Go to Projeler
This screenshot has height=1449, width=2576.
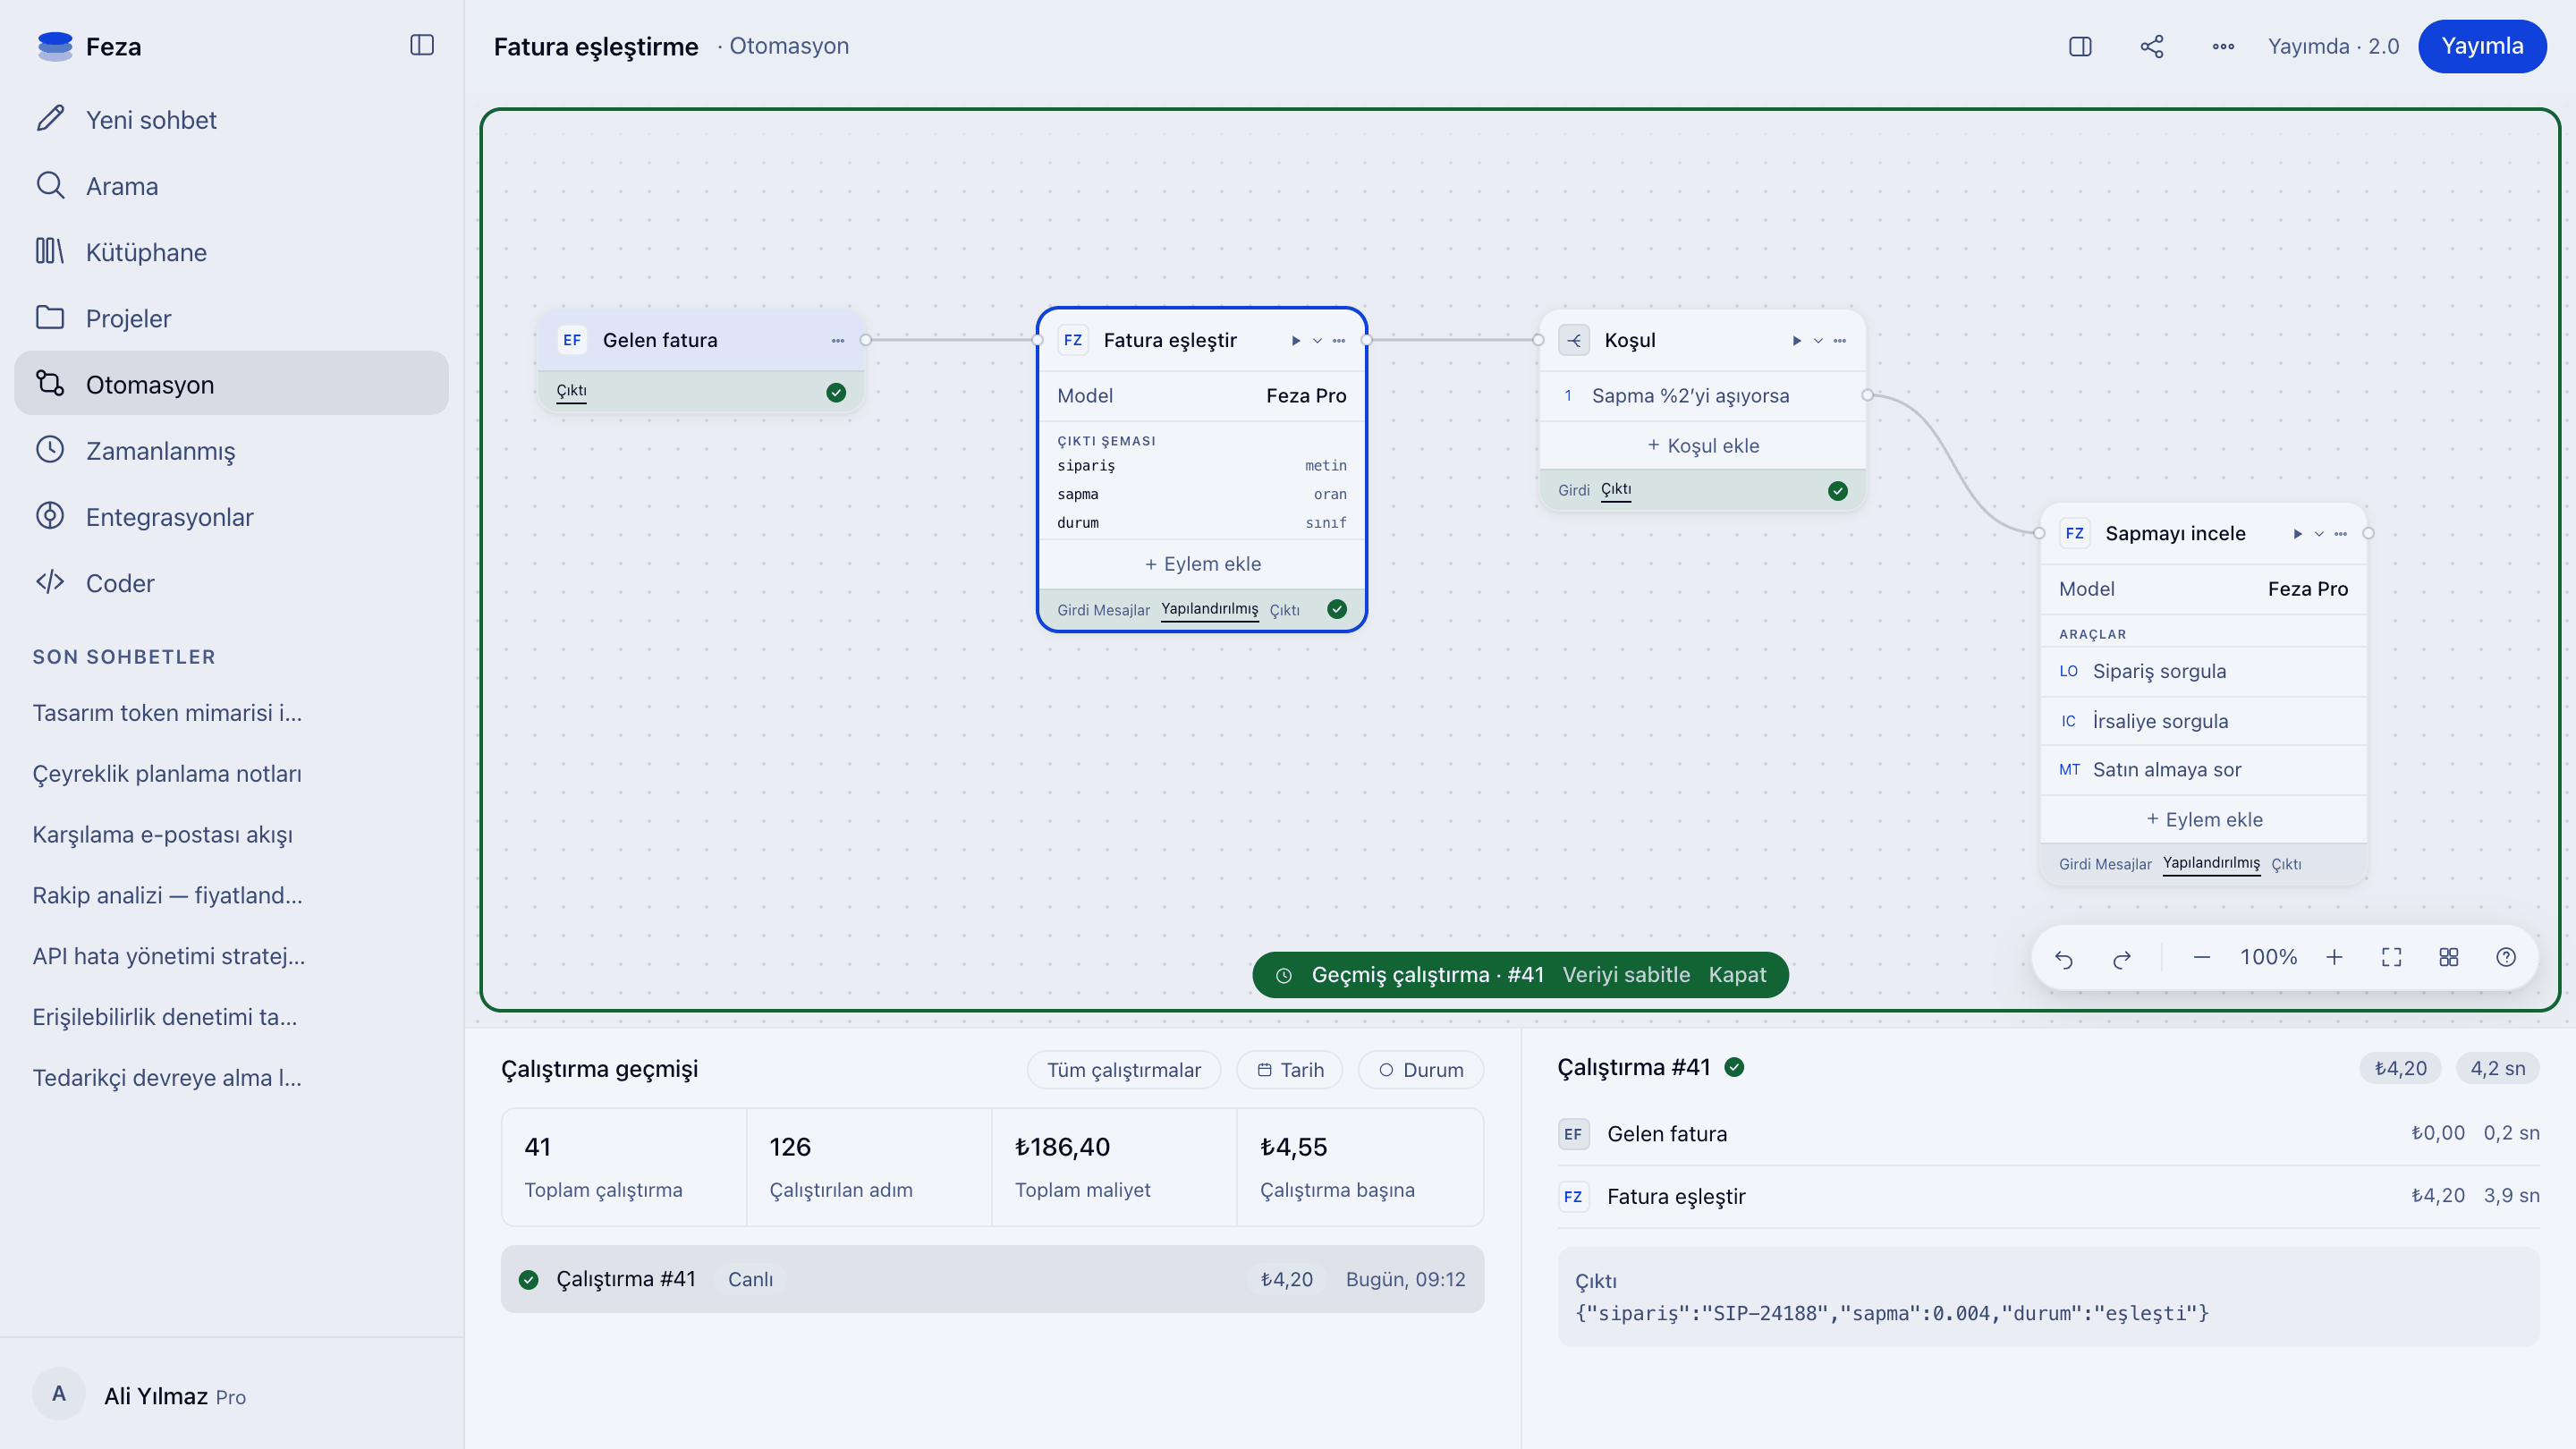(x=231, y=318)
